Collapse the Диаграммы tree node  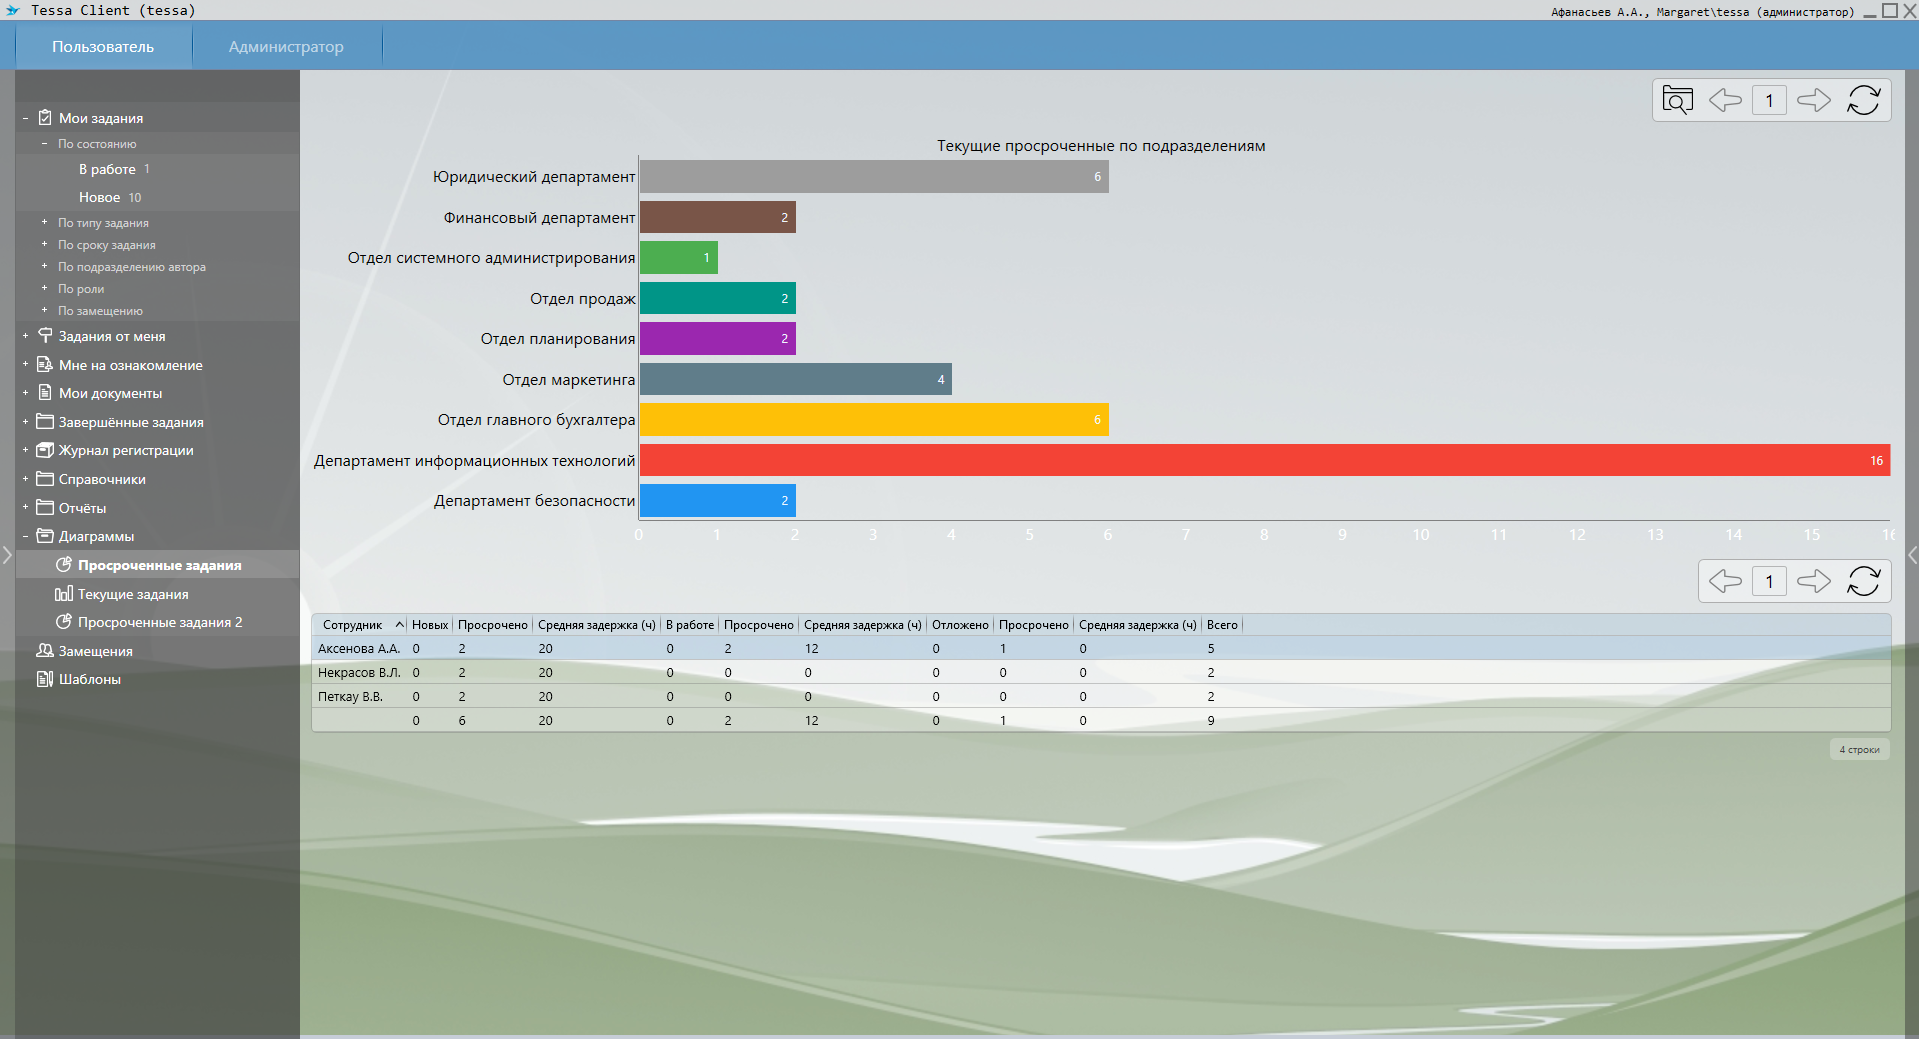[25, 536]
